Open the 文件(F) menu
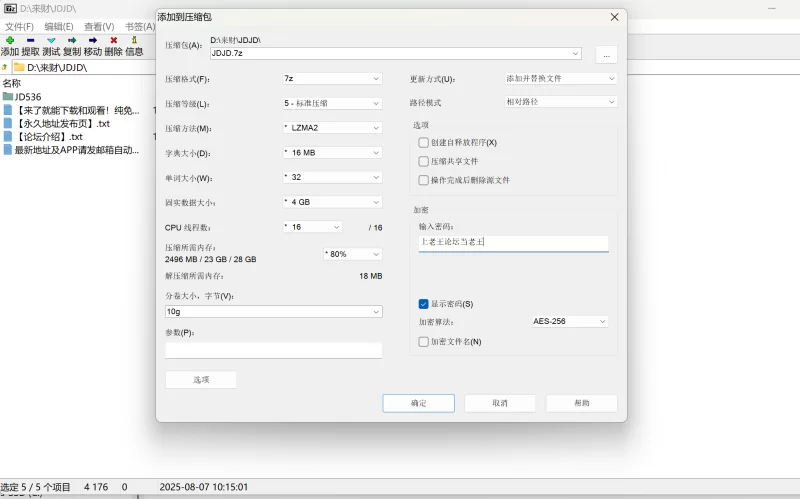 click(x=19, y=27)
